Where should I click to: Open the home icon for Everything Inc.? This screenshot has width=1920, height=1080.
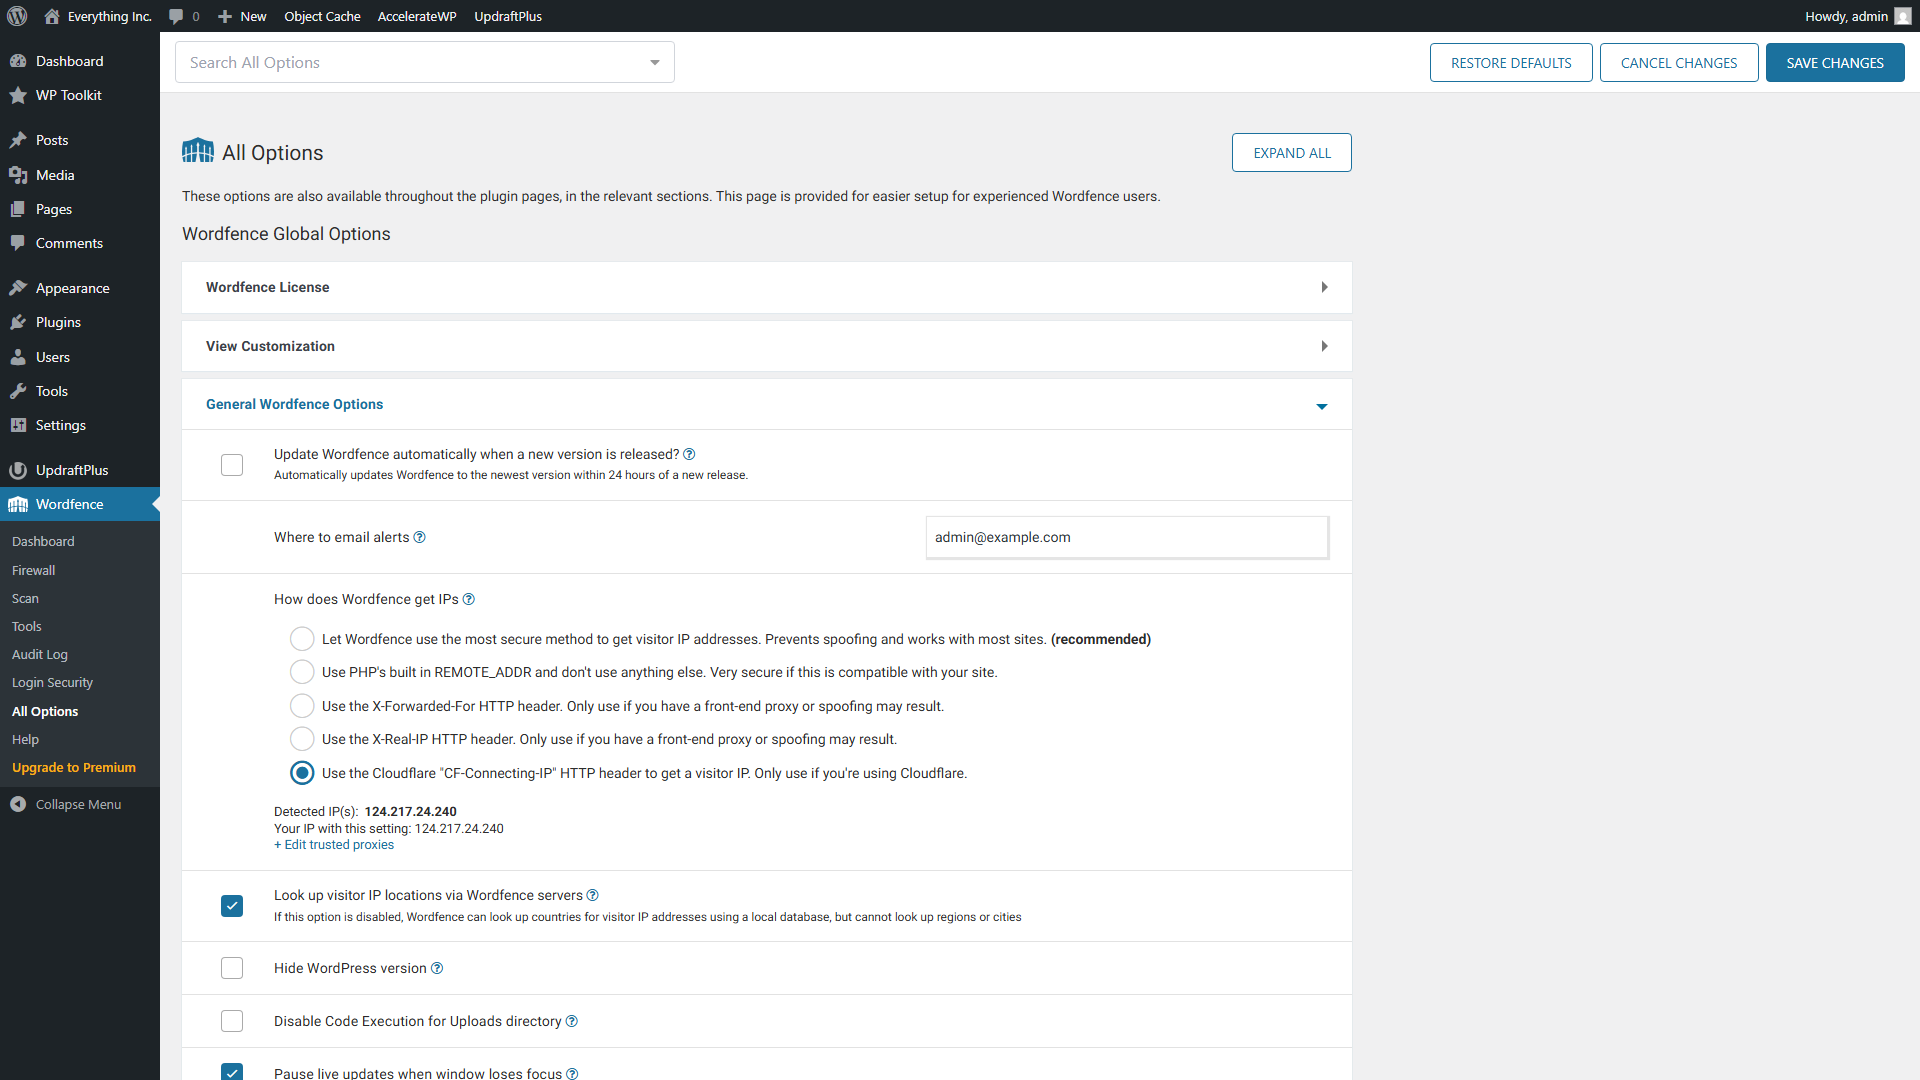[x=52, y=16]
